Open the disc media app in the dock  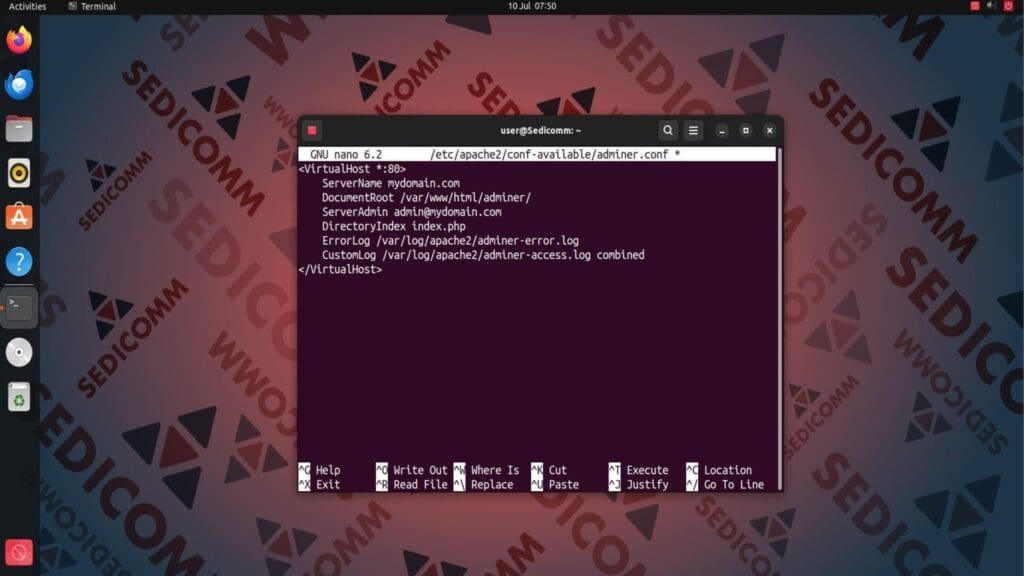(19, 352)
